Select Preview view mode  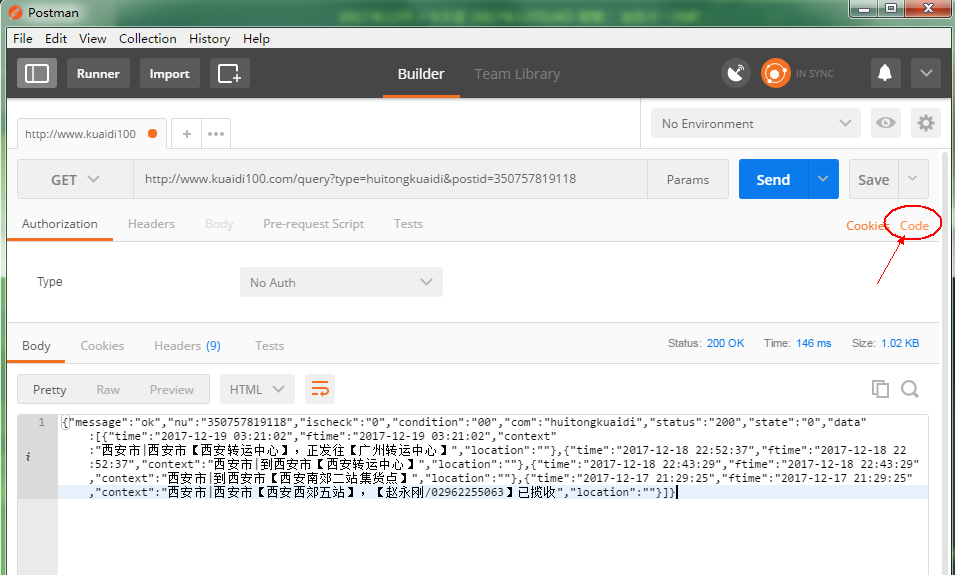click(172, 389)
